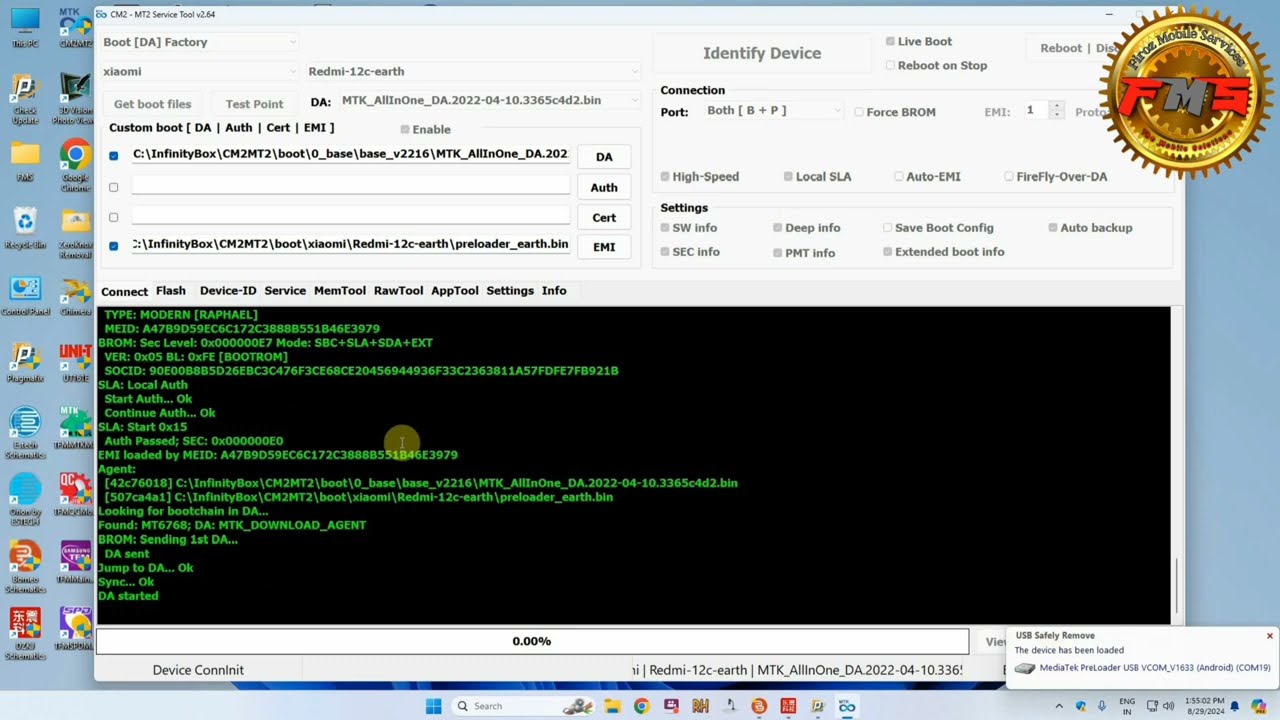This screenshot has width=1280, height=720.
Task: Open the xiaomi brand dropdown
Action: pyautogui.click(x=199, y=71)
